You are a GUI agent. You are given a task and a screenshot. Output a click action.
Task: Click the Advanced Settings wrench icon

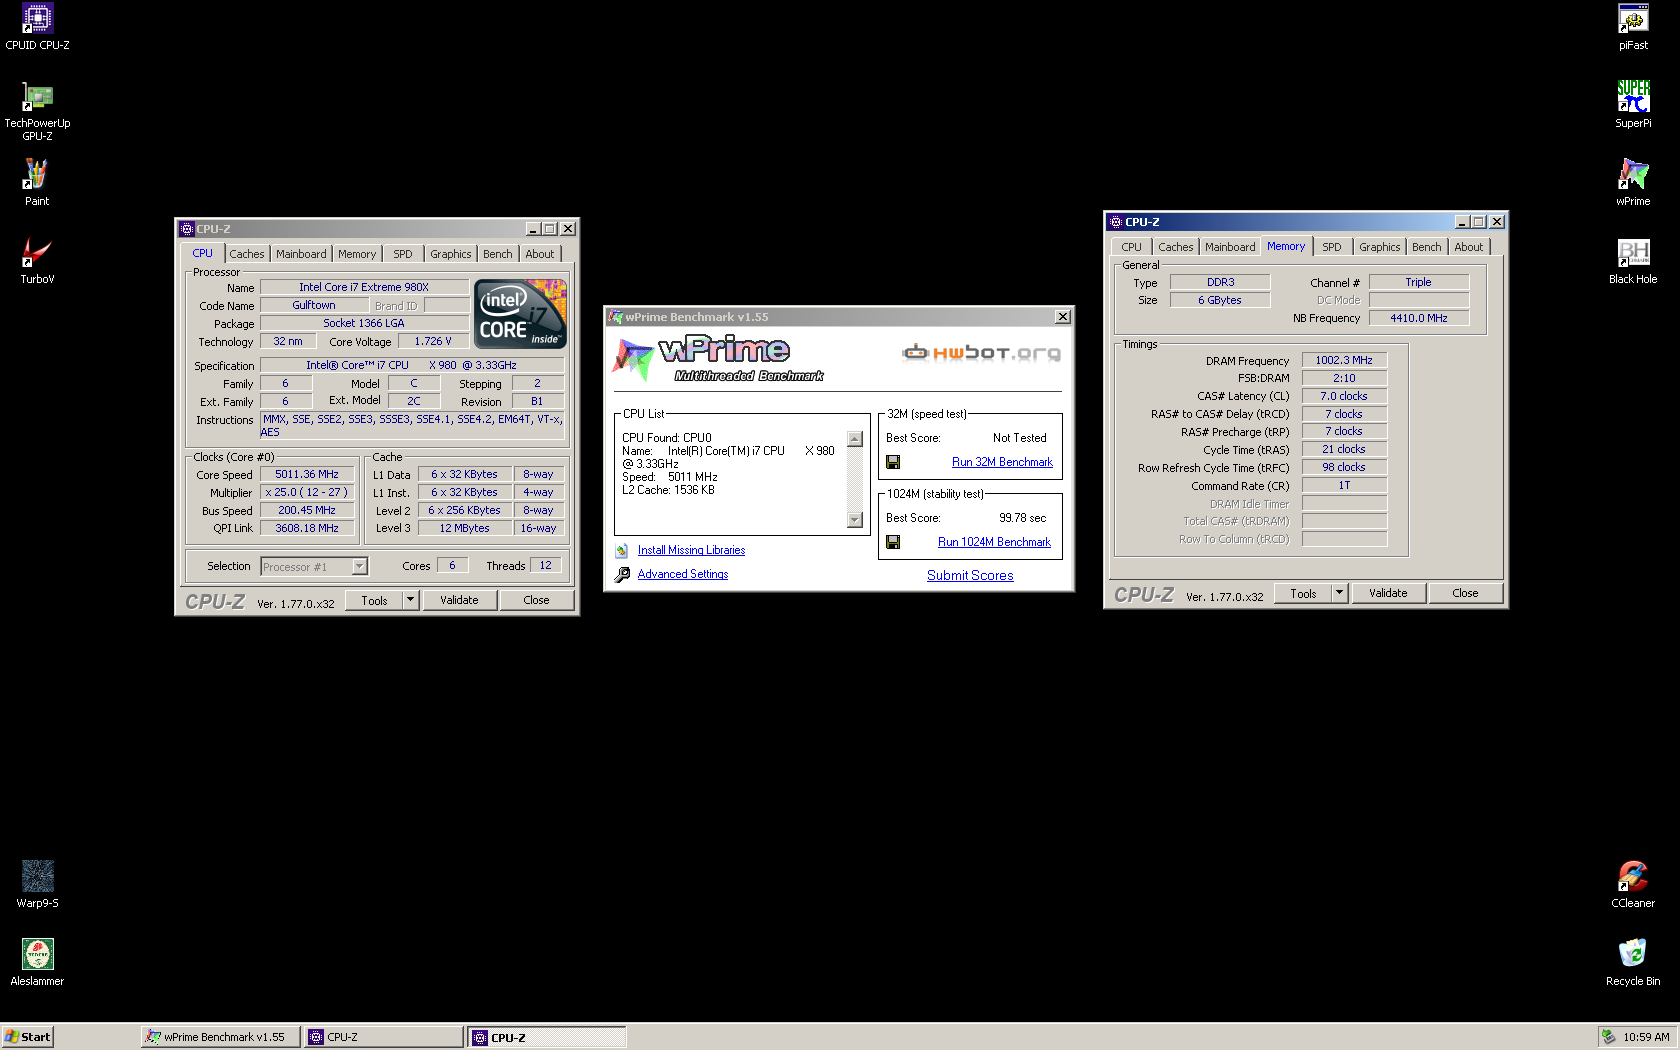coord(622,575)
